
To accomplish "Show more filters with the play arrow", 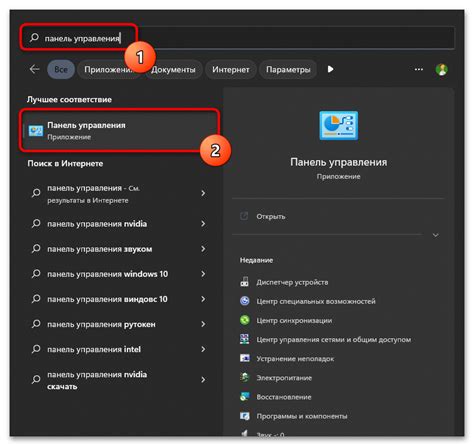I will [x=330, y=69].
